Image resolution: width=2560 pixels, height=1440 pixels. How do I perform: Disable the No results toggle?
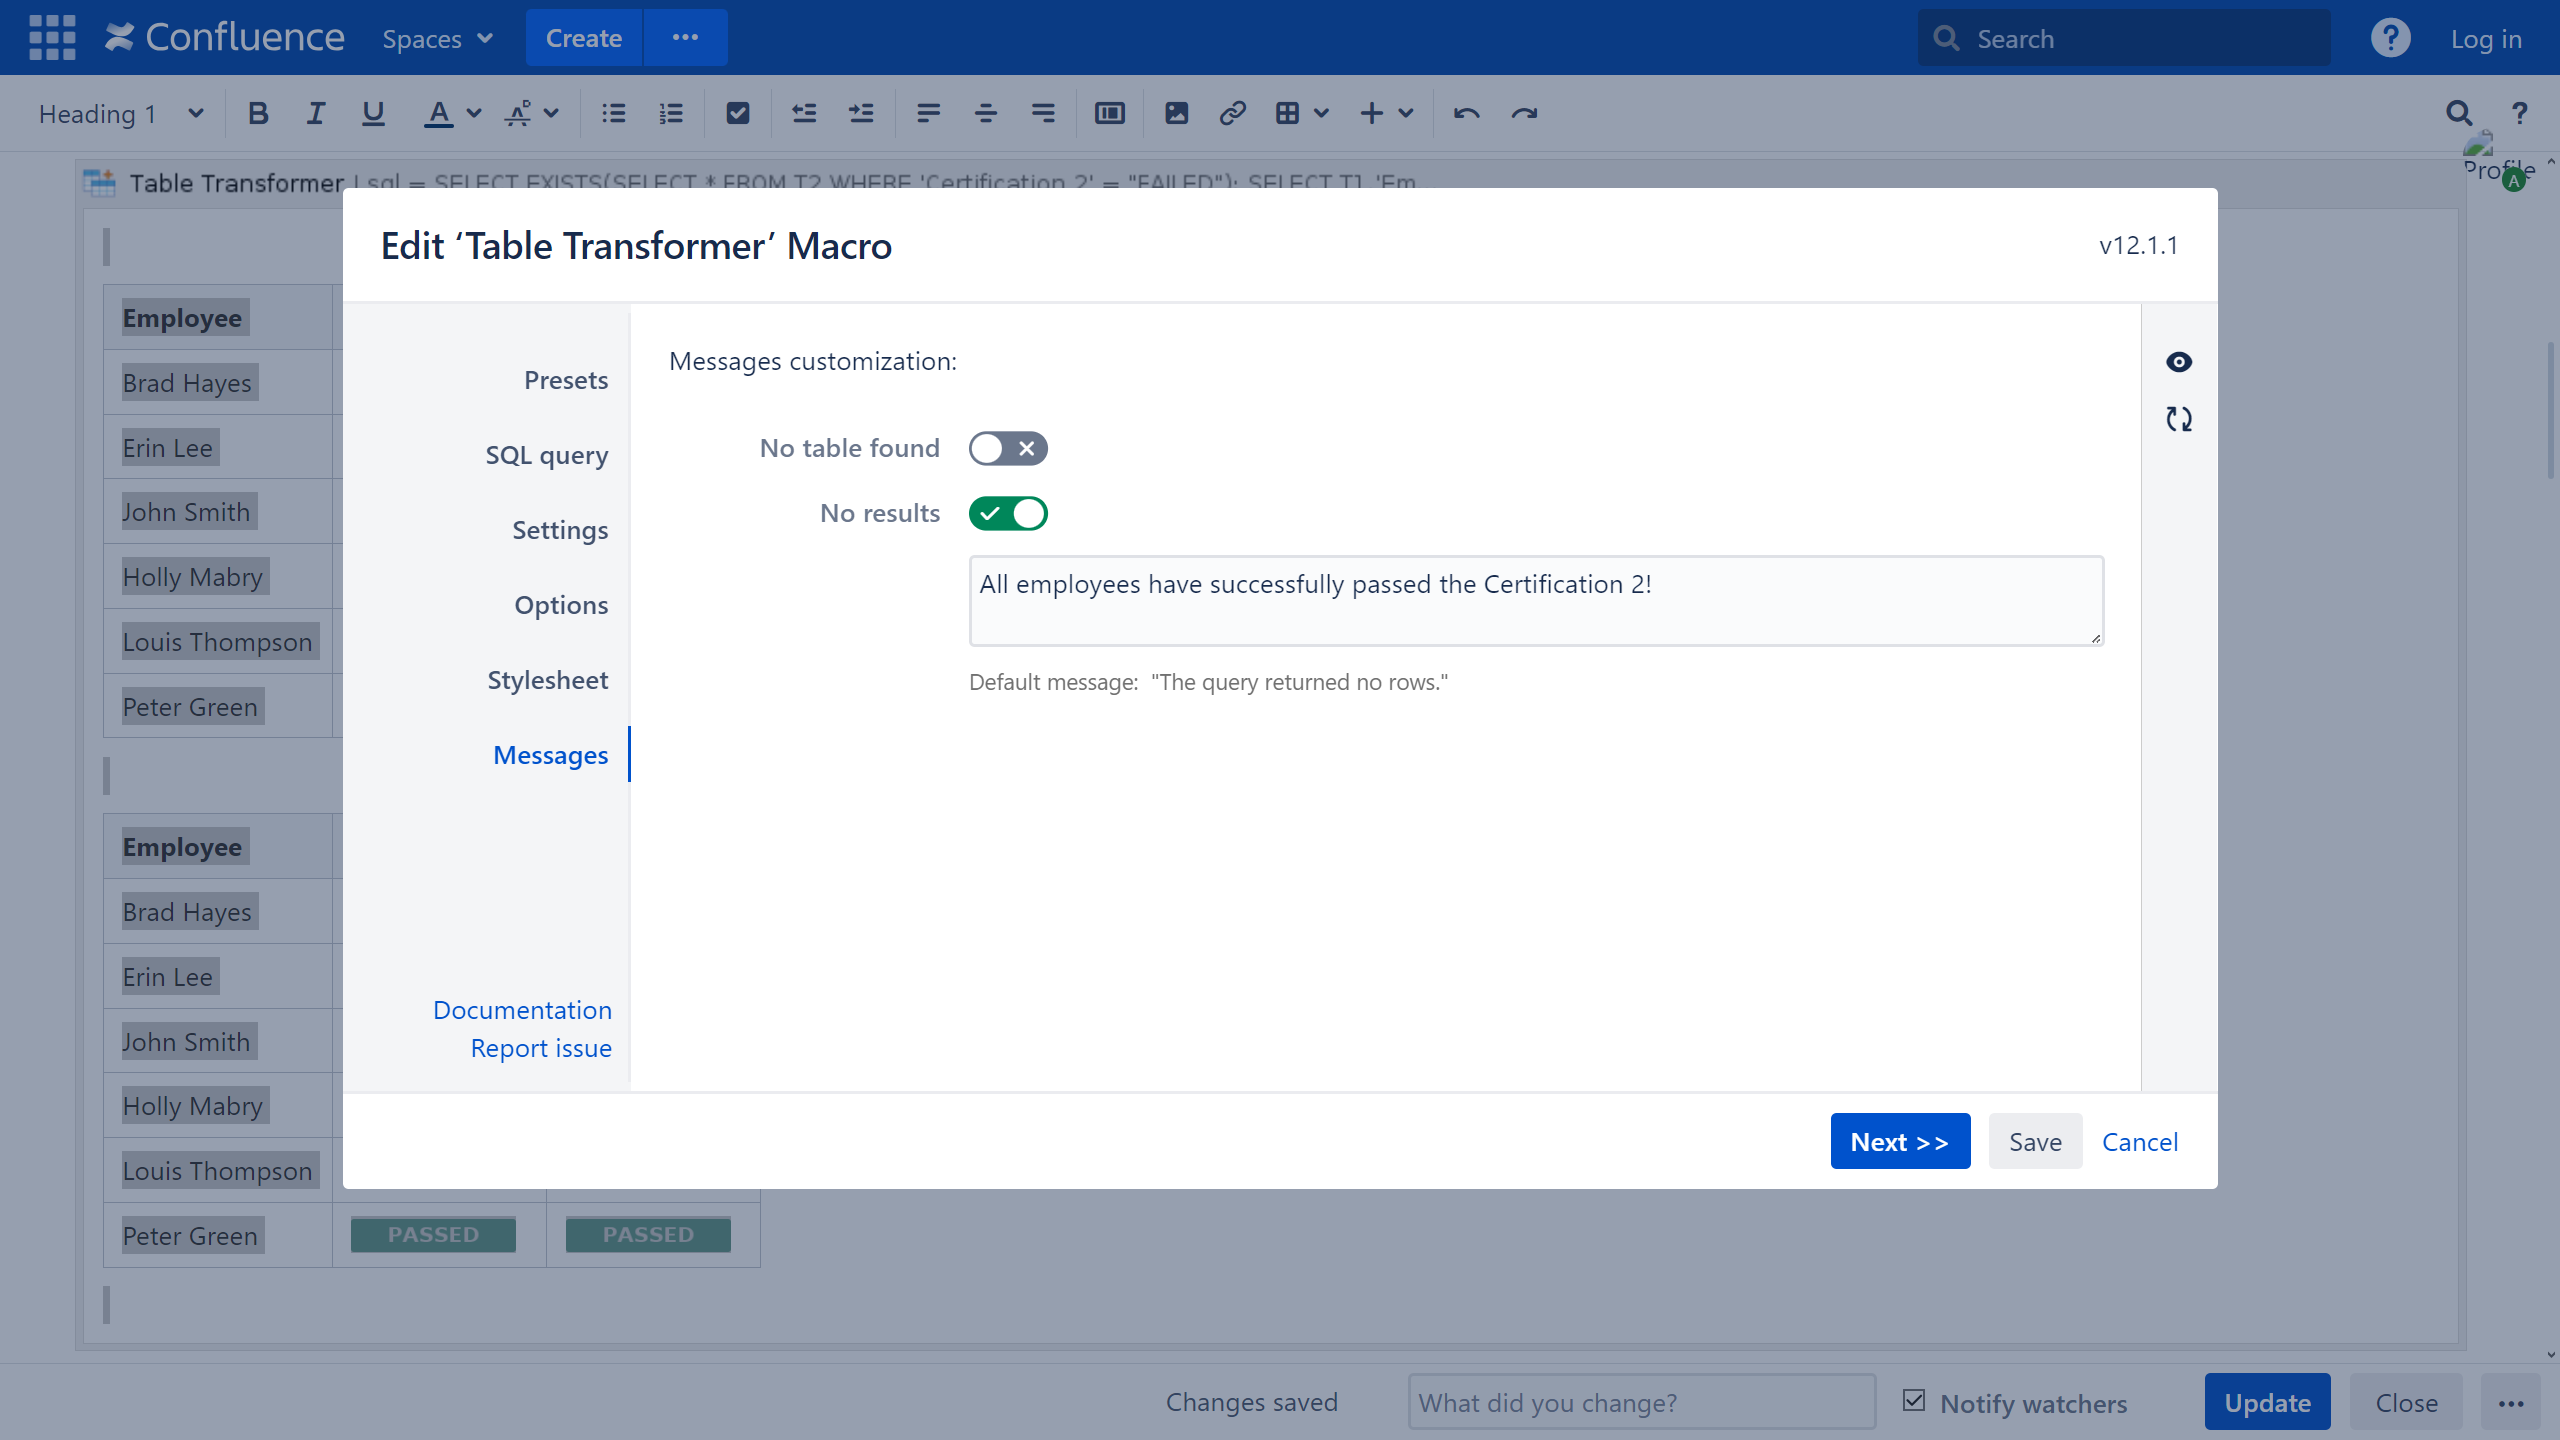pyautogui.click(x=1007, y=514)
